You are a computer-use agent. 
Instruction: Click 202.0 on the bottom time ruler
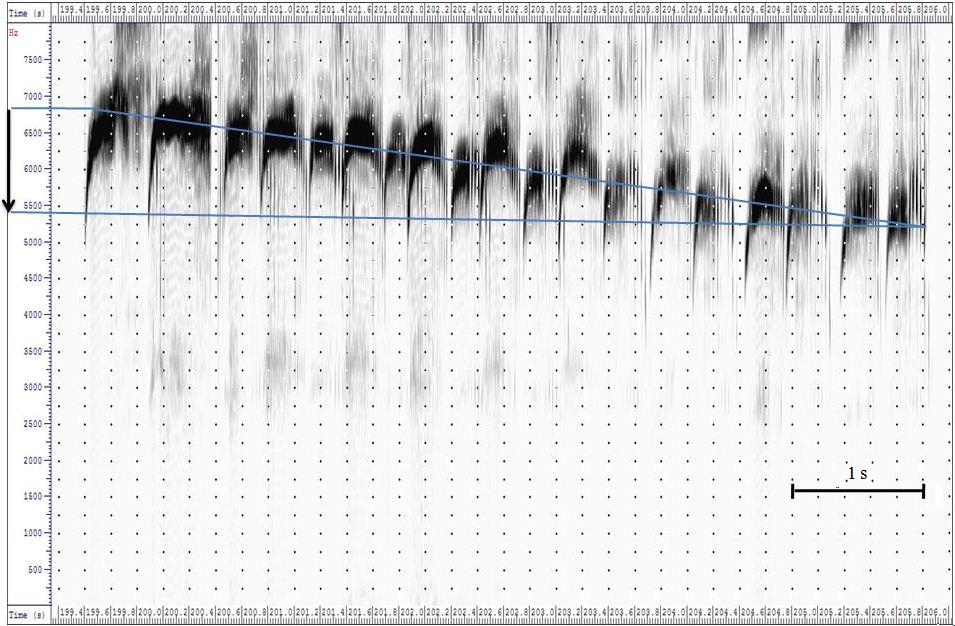pyautogui.click(x=411, y=614)
